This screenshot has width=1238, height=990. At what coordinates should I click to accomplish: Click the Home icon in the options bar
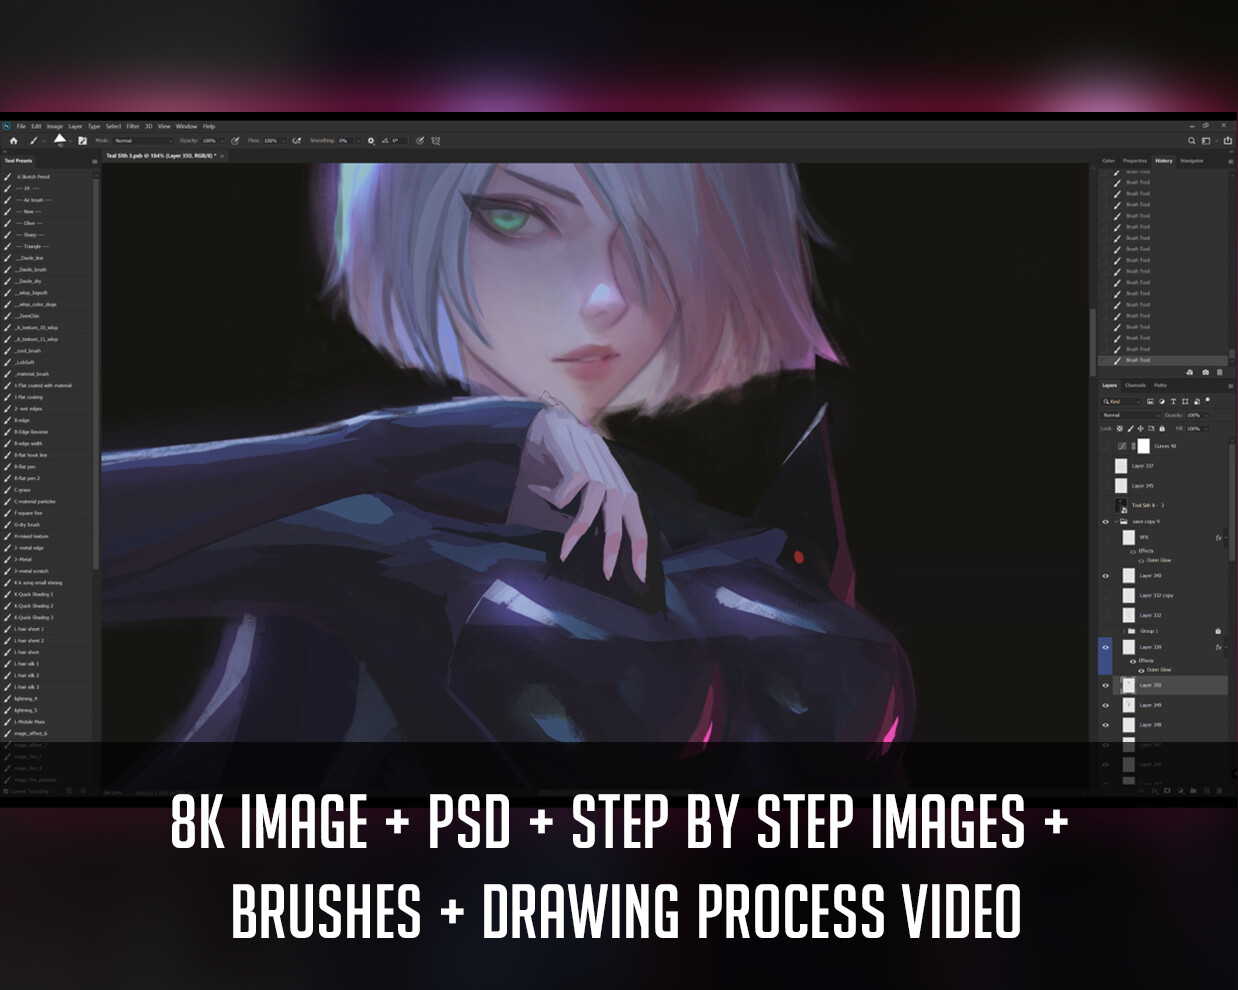14,141
